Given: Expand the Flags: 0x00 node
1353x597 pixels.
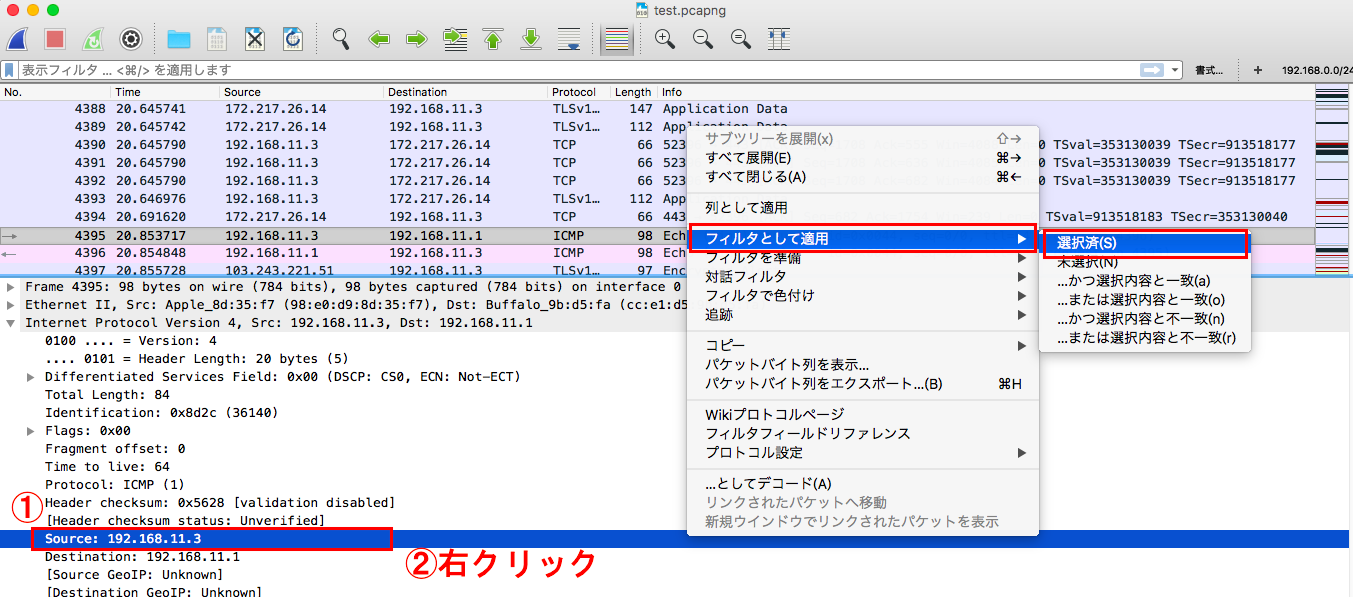Looking at the screenshot, I should [31, 431].
